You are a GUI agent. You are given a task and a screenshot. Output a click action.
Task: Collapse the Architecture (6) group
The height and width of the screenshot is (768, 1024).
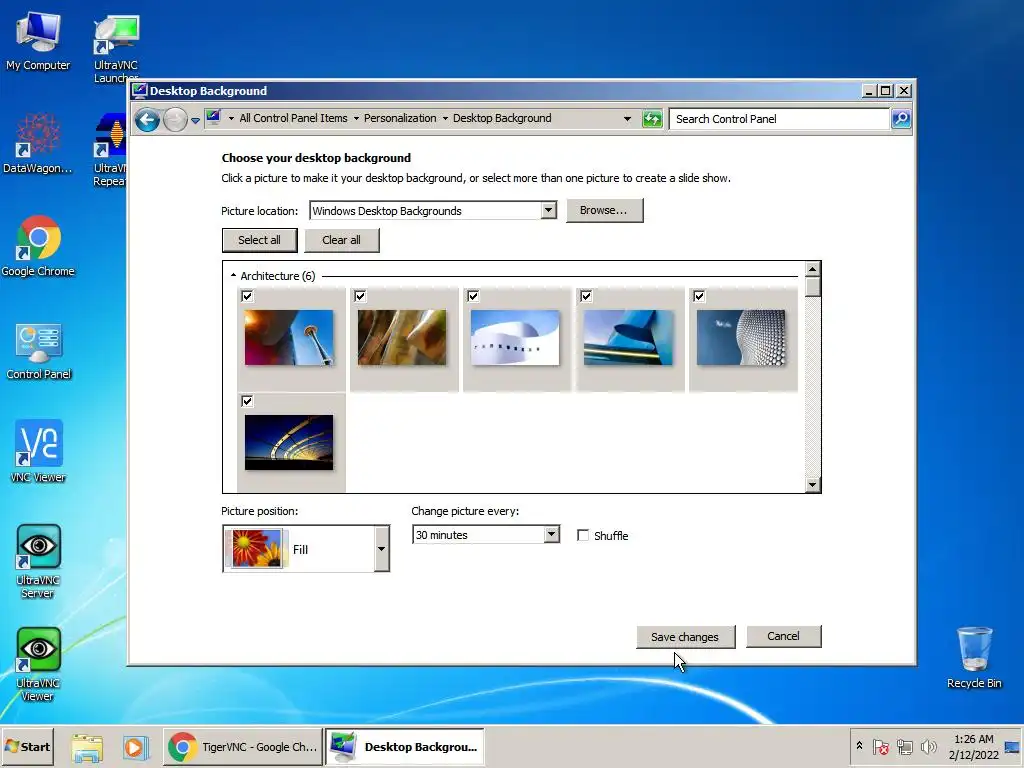(233, 276)
